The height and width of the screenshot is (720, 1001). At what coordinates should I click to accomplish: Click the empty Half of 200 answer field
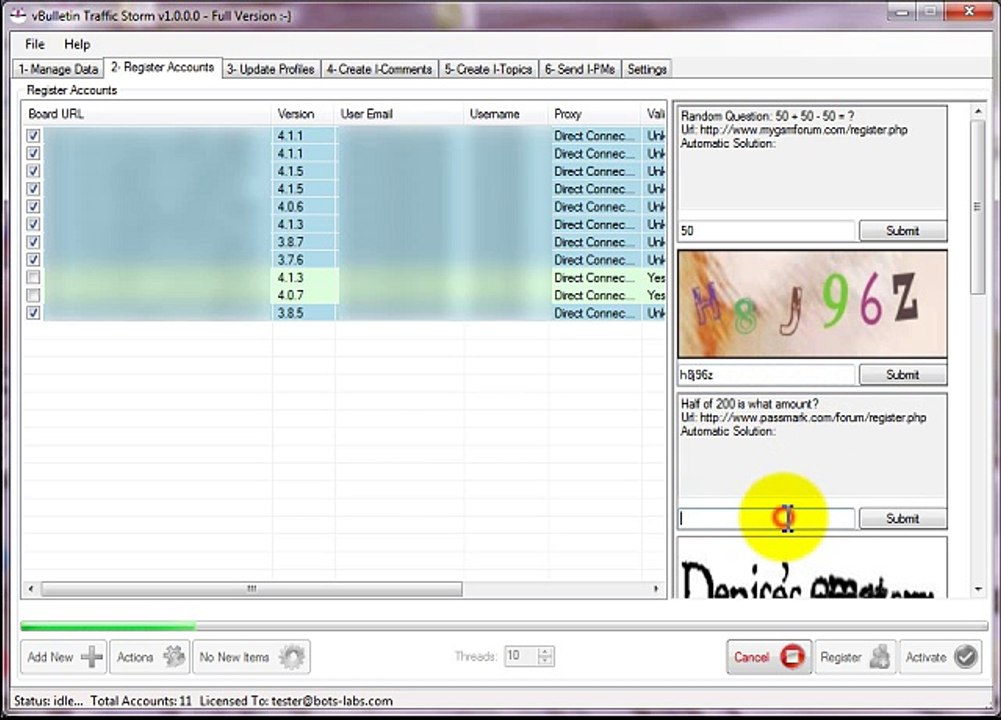tap(766, 518)
